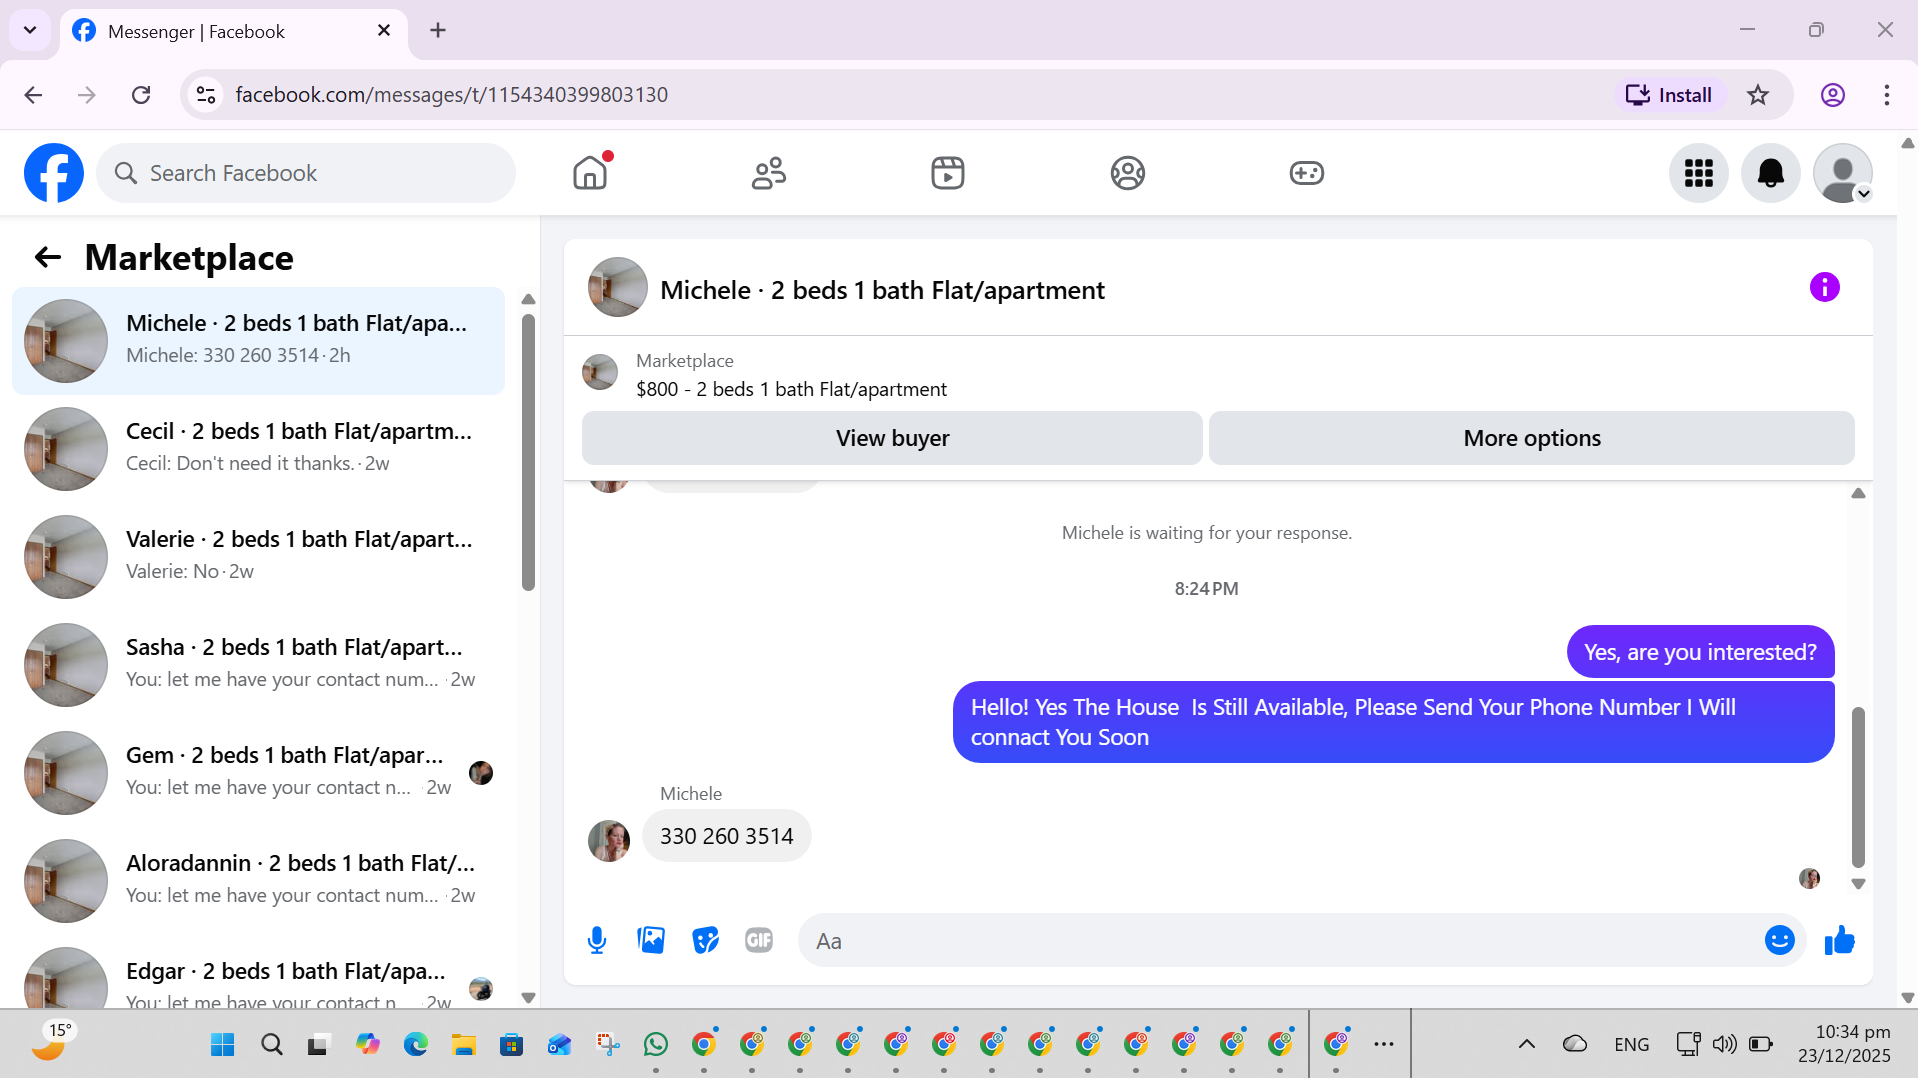Click Michele's avatar in chat header

(x=617, y=288)
